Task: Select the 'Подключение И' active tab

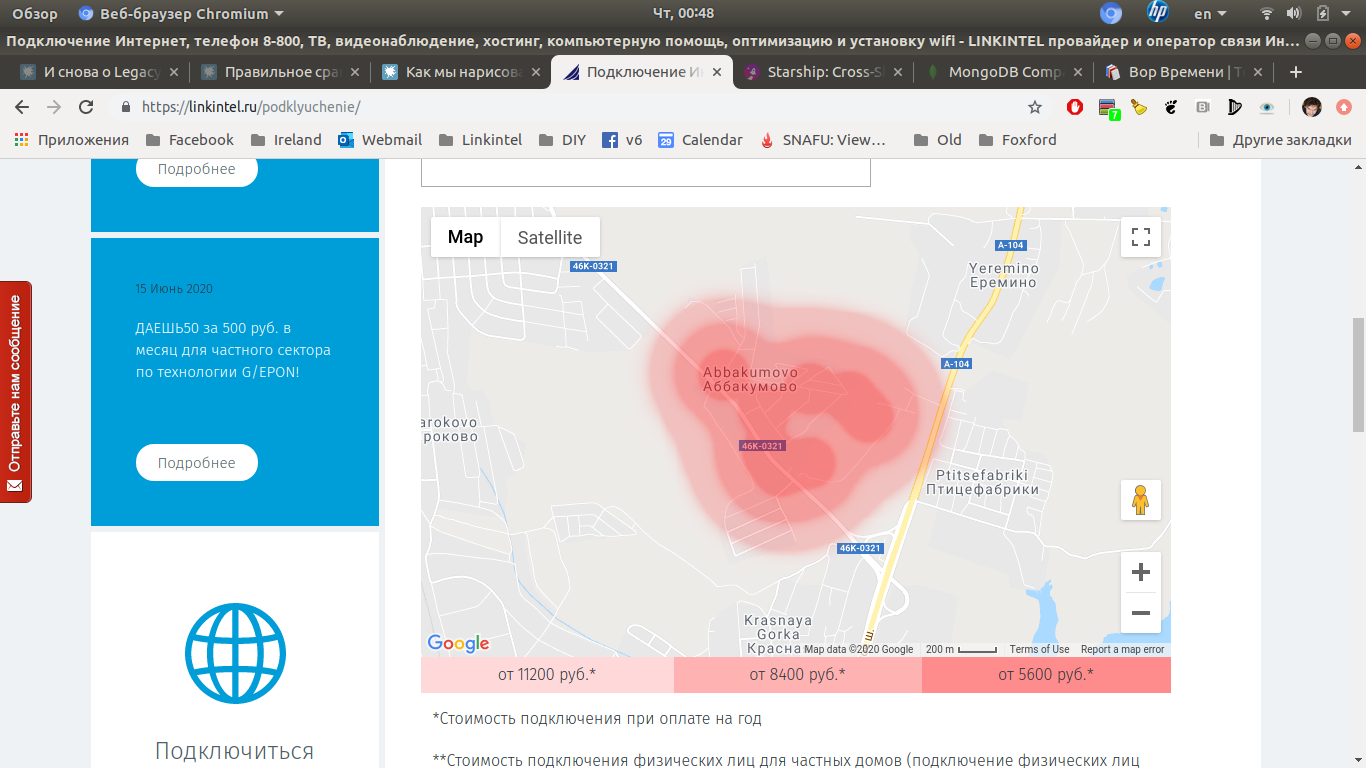Action: [x=642, y=72]
